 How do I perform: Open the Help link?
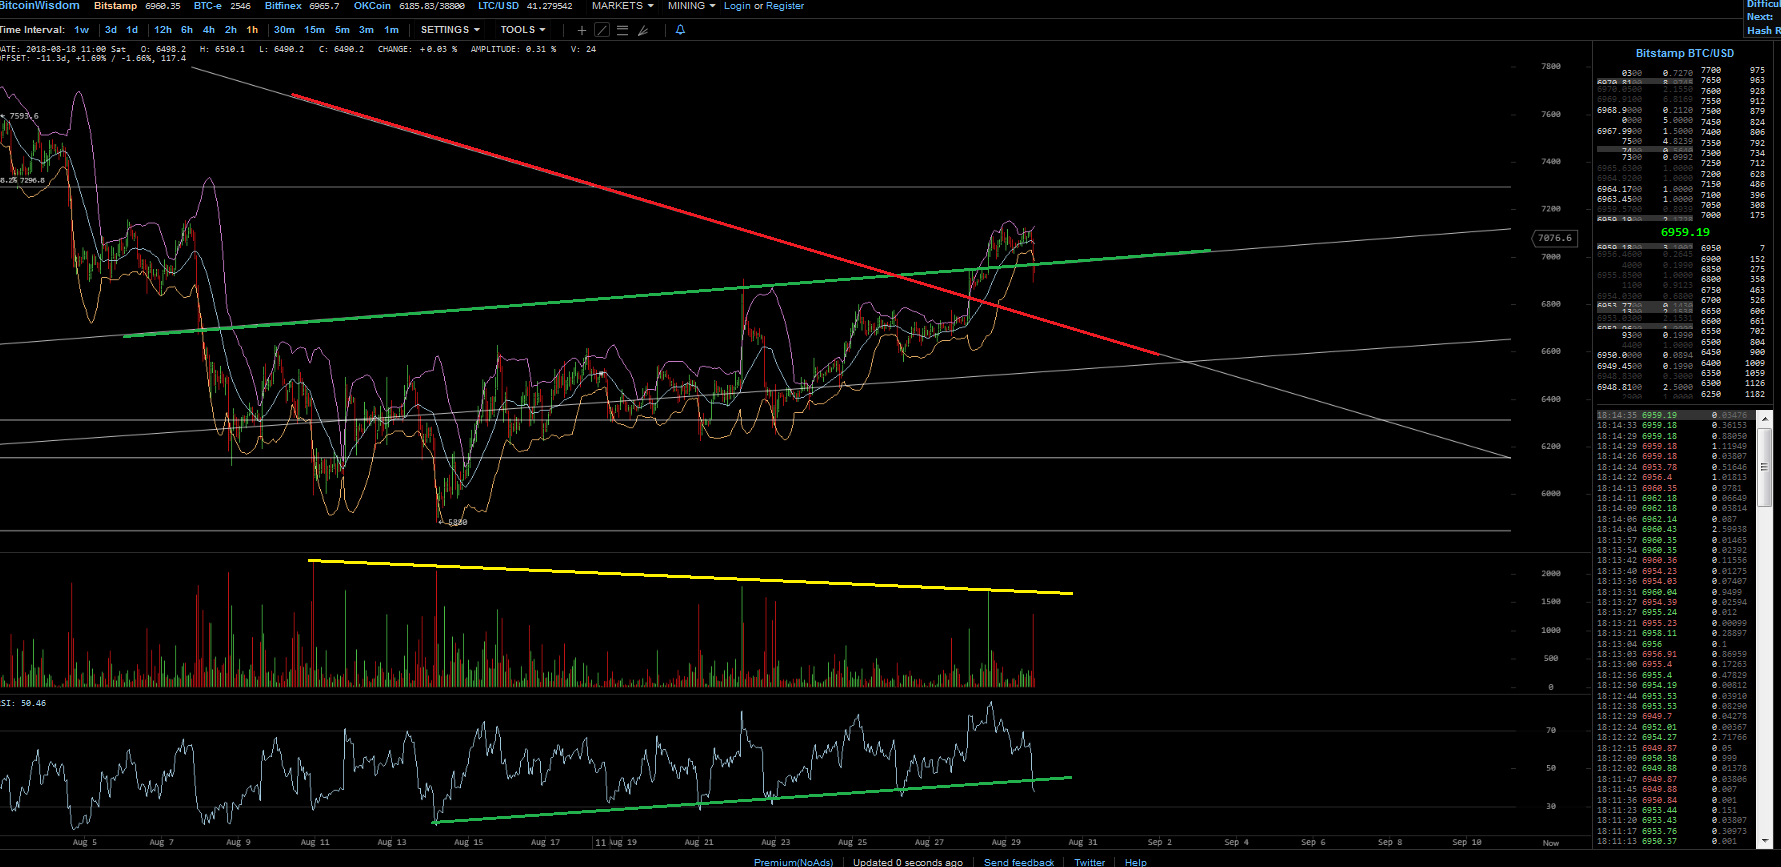(1136, 862)
